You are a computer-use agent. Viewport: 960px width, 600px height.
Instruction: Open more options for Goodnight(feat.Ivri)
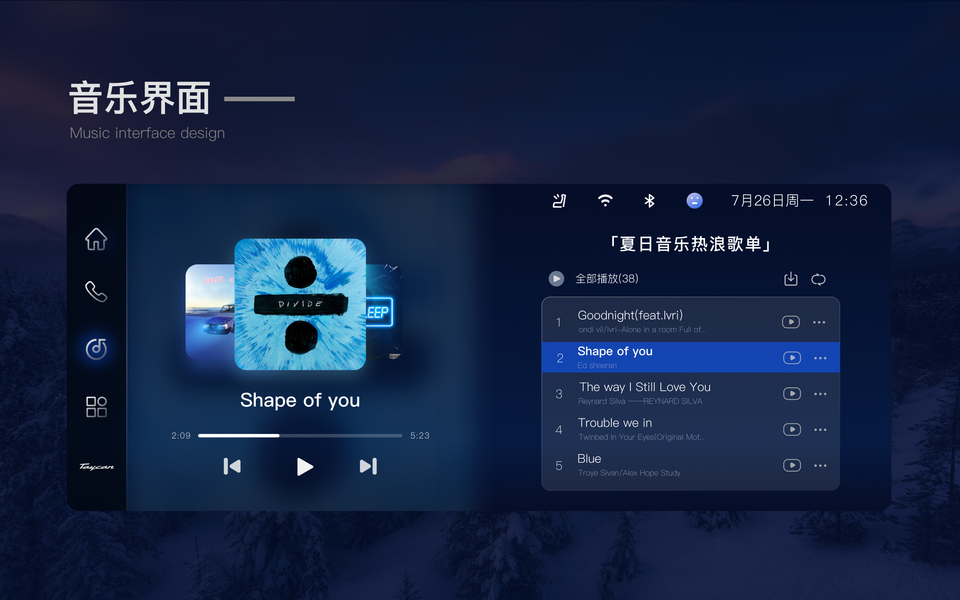[x=819, y=322]
